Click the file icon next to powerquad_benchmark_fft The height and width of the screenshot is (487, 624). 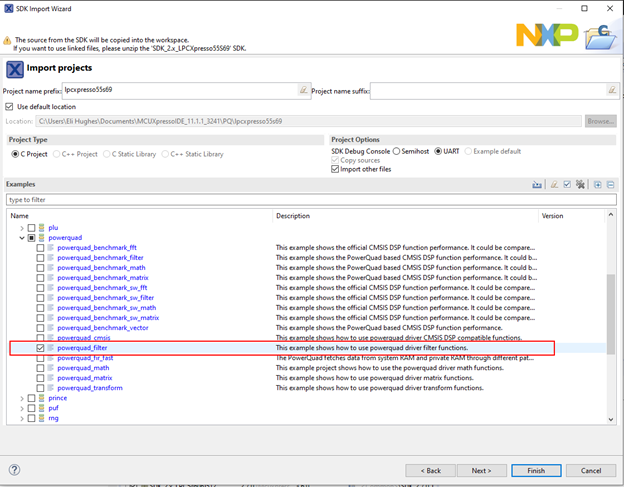click(x=51, y=247)
